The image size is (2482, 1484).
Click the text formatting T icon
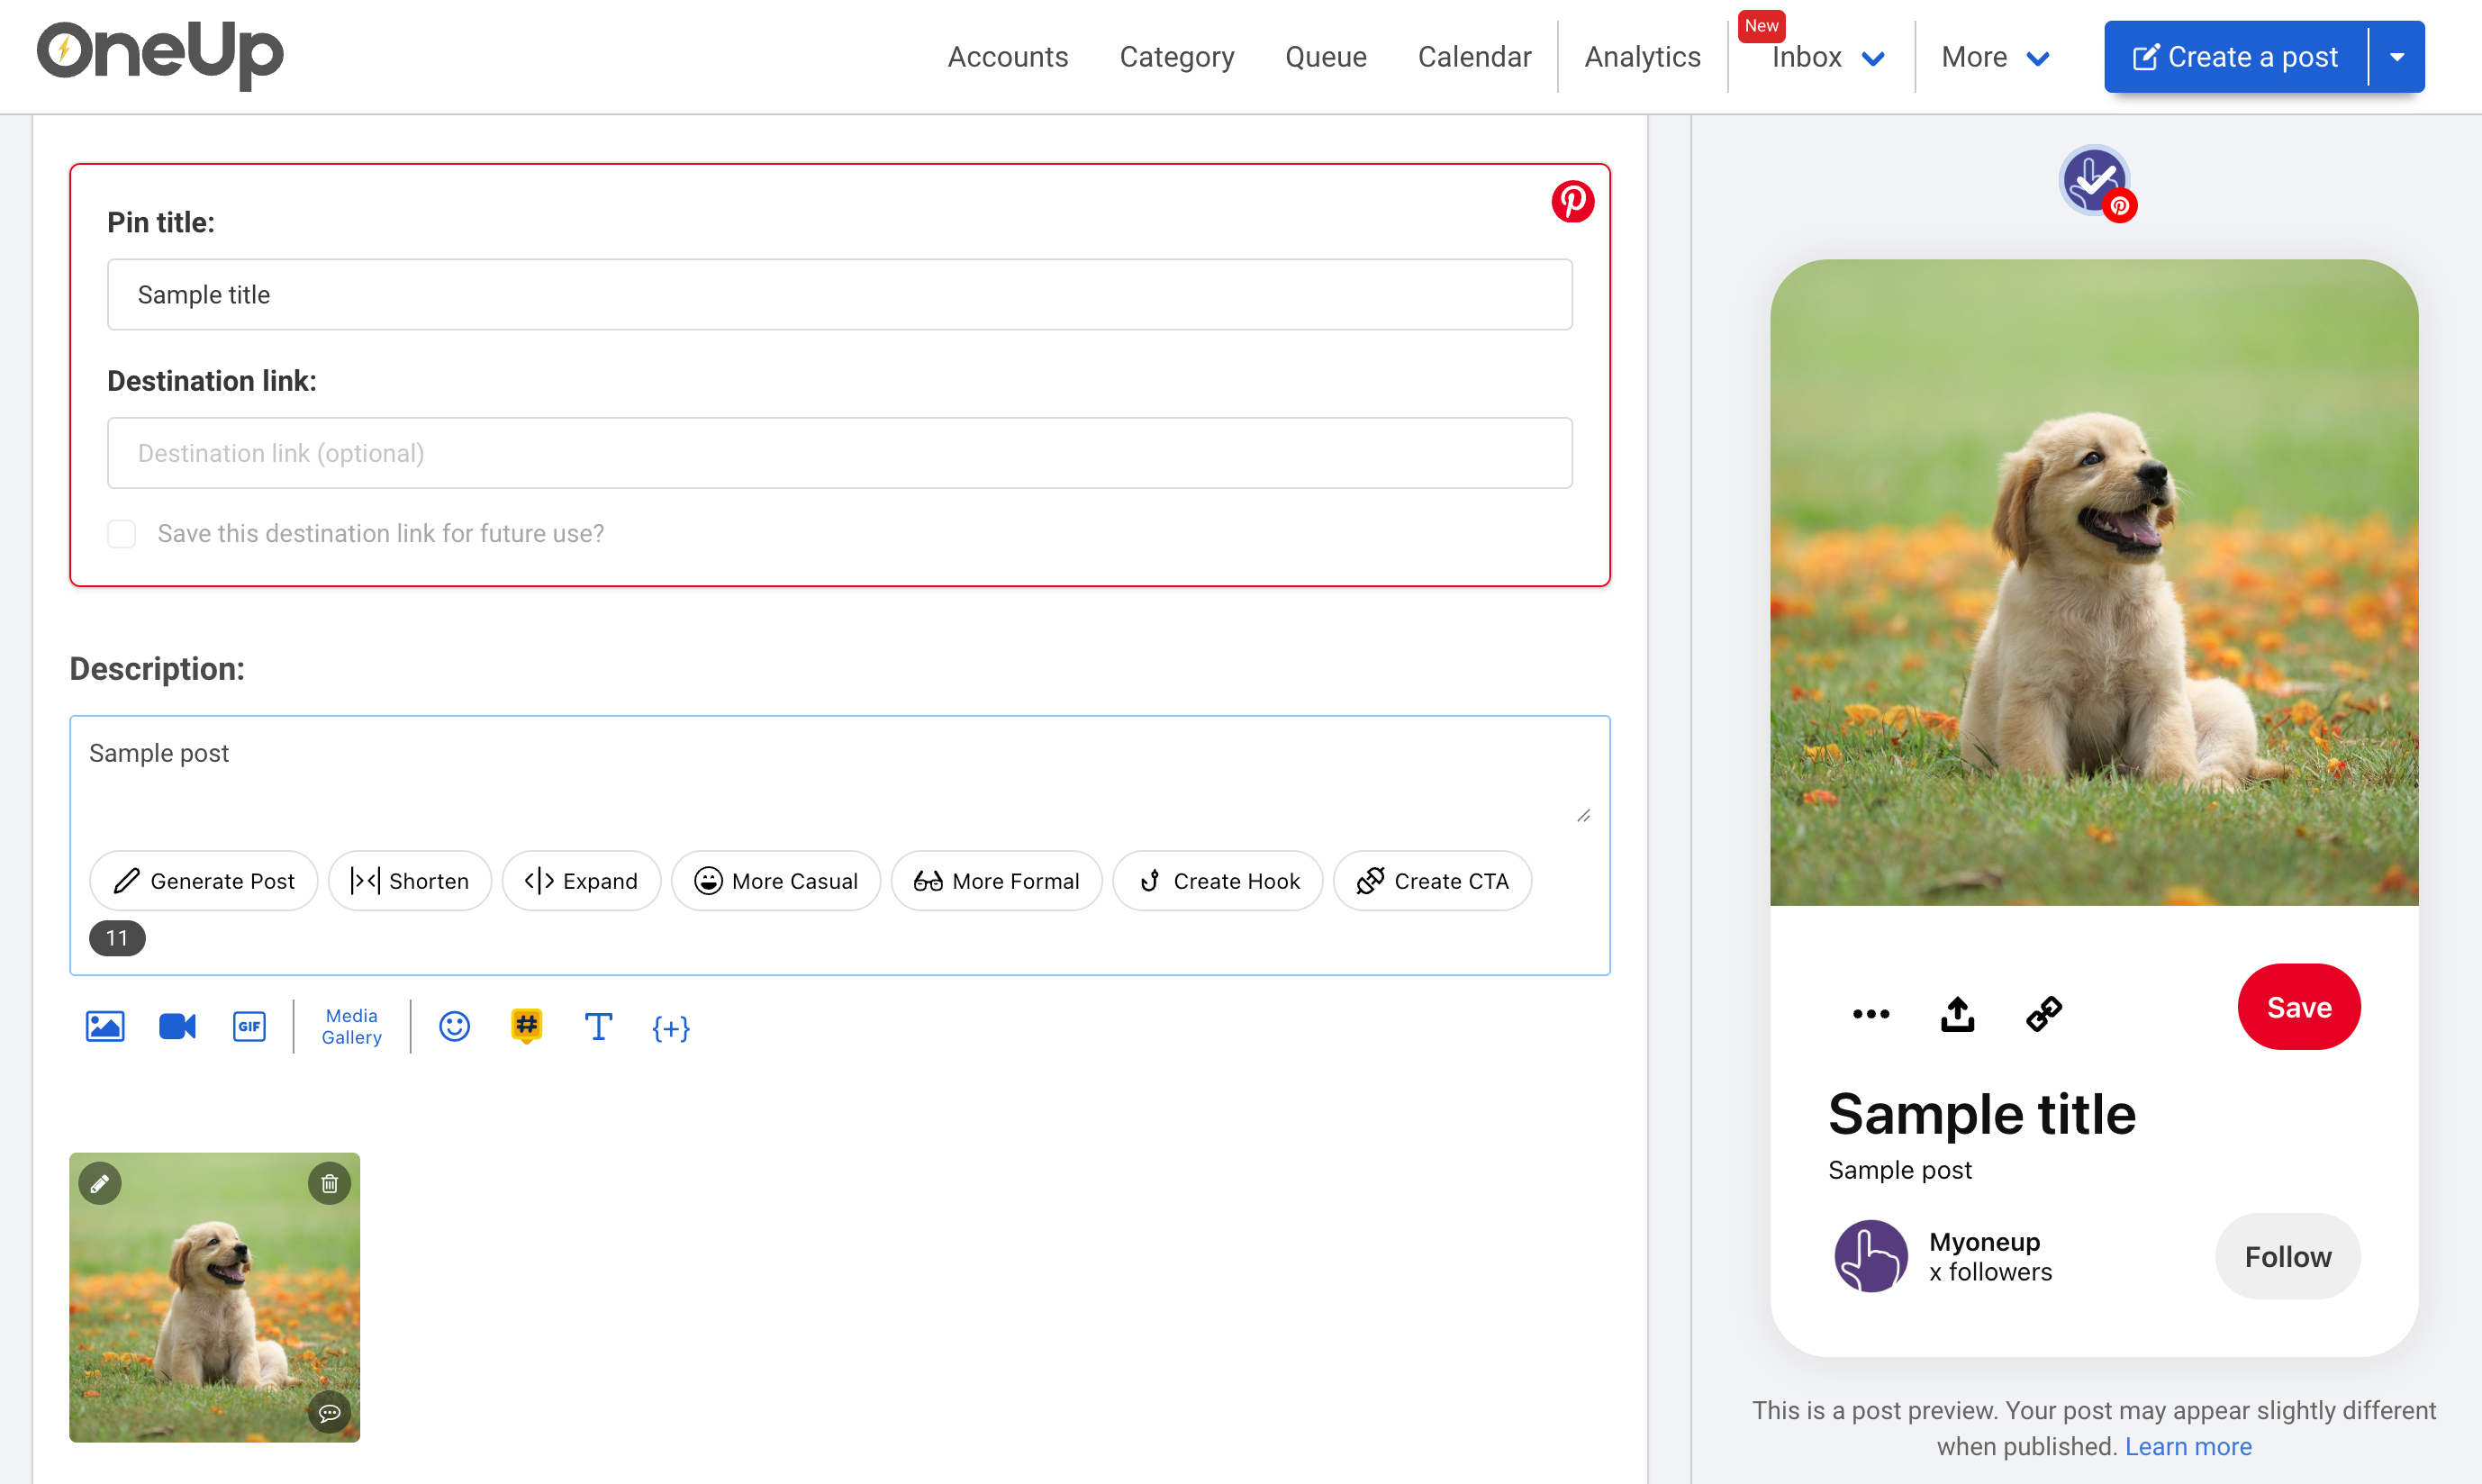point(598,1026)
